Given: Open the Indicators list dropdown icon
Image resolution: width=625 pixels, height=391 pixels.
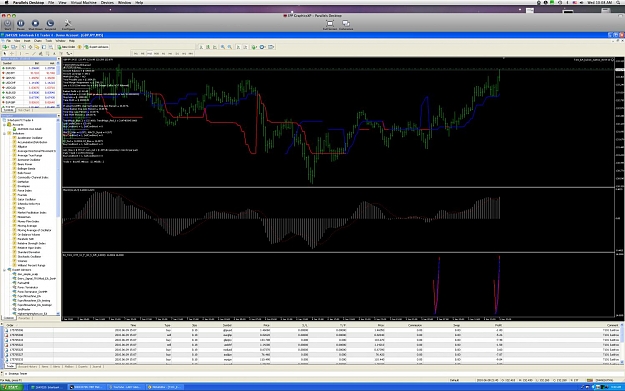Looking at the screenshot, I should click(x=254, y=47).
